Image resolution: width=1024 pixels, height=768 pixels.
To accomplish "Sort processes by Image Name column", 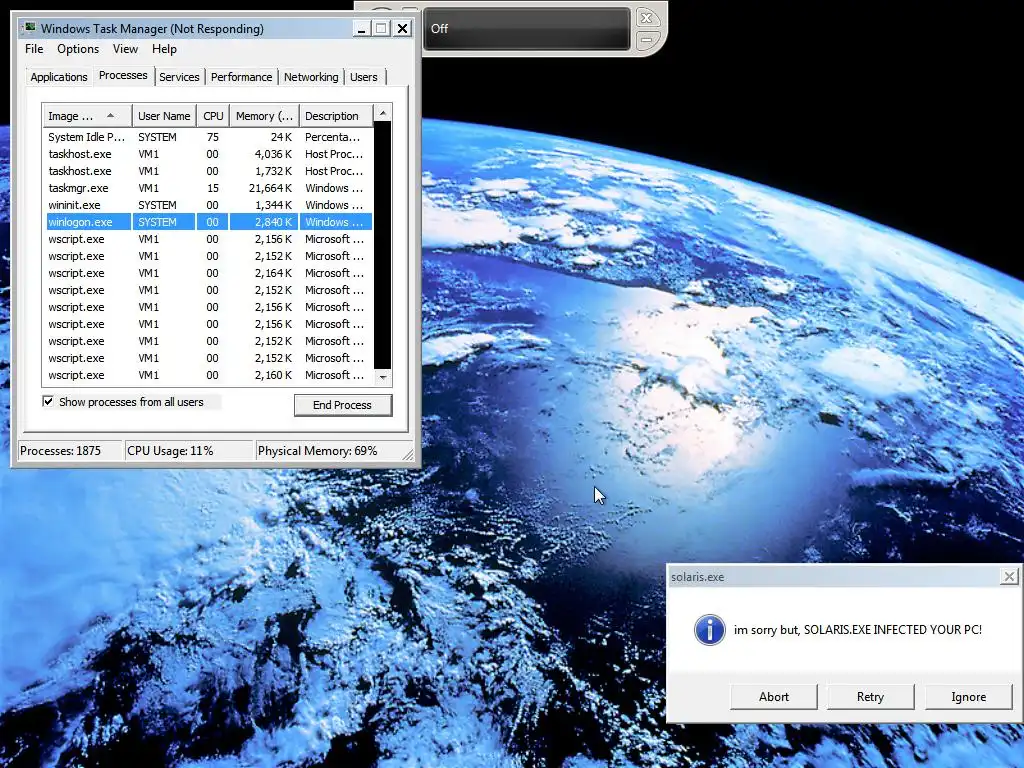I will (x=87, y=116).
